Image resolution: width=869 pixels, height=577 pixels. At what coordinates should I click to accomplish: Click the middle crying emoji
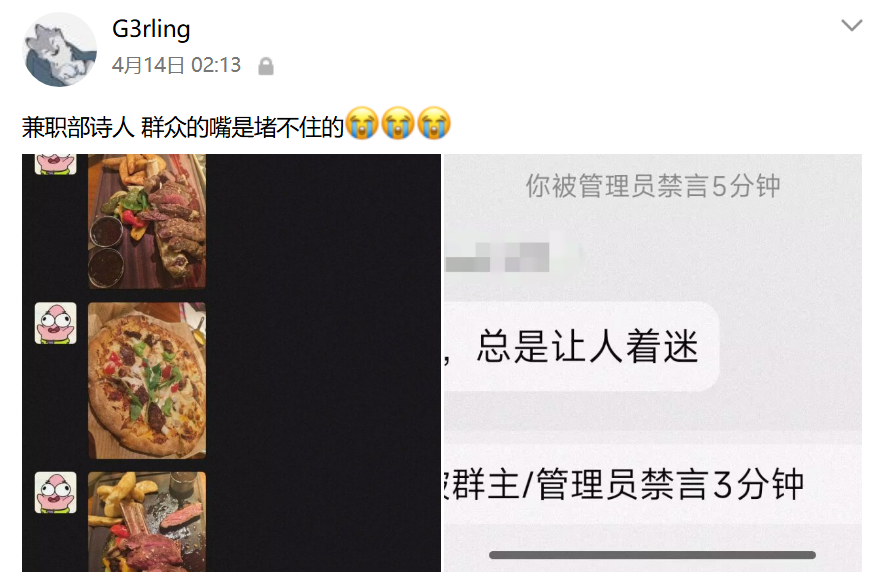point(397,122)
